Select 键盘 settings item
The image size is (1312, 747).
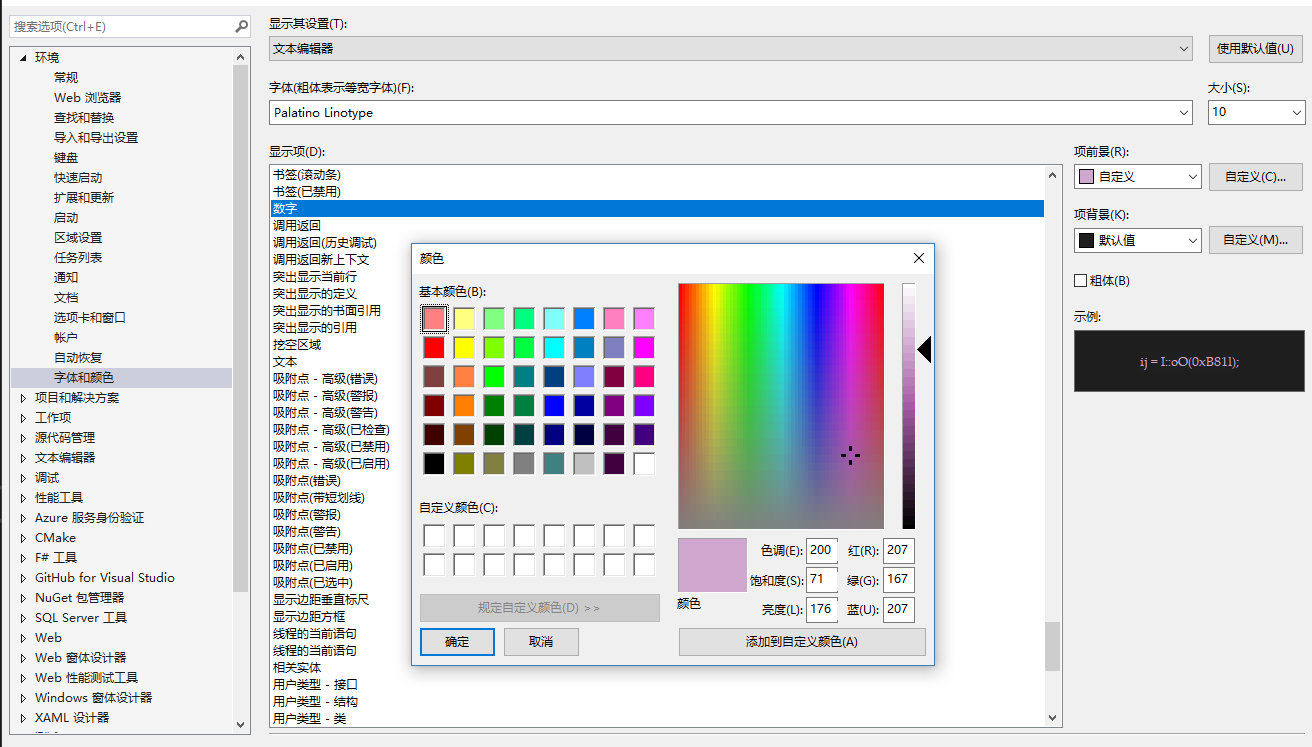[66, 157]
